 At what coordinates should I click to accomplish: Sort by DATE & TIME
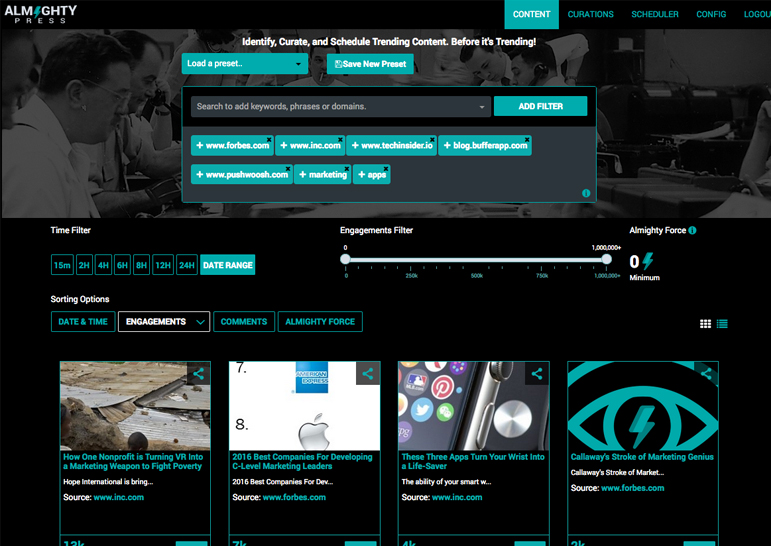click(x=83, y=322)
